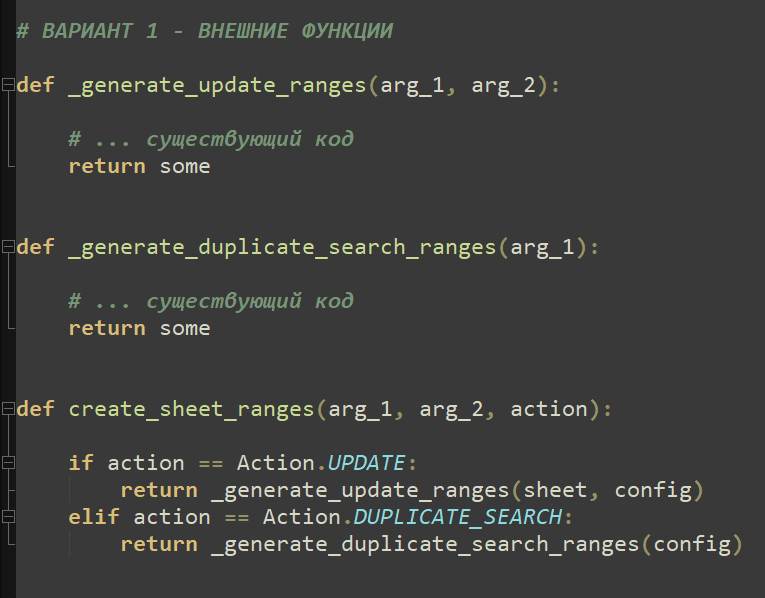Fold the 'elif action == Action.DUPLICATE_SEARCH' block
Screen dimensions: 765x598
pos(8,517)
